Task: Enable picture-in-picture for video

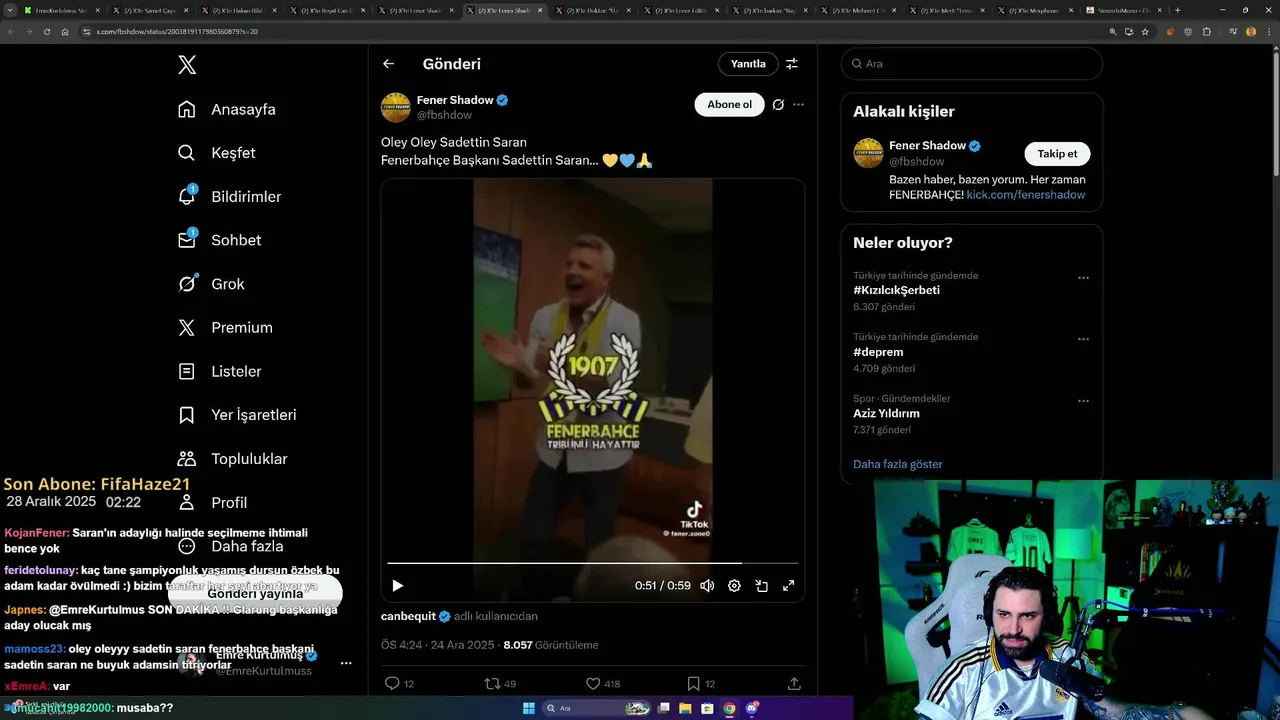Action: tap(761, 586)
